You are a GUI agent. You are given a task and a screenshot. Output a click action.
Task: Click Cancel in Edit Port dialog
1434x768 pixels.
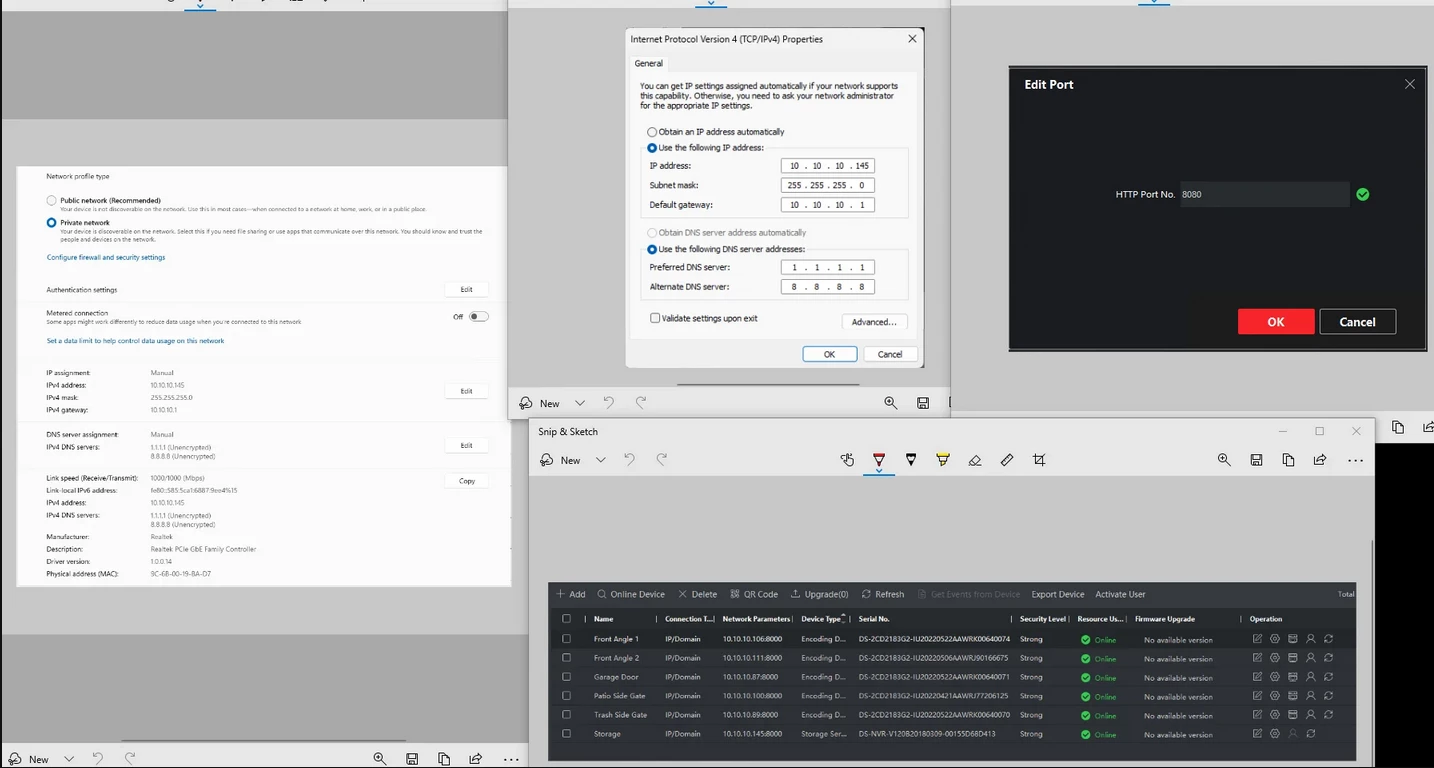pos(1357,322)
